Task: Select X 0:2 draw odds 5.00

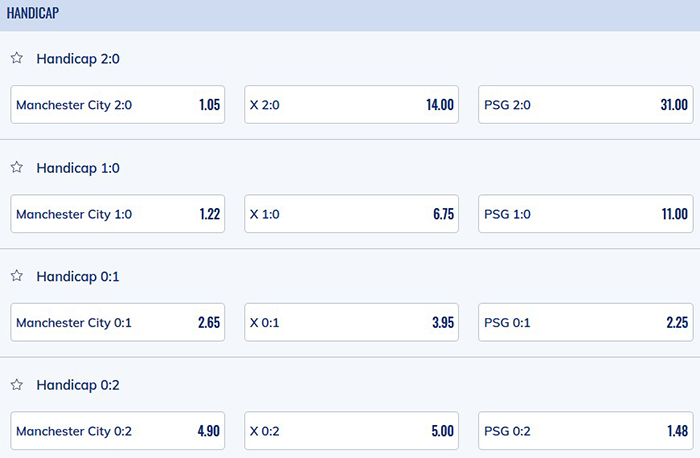Action: 352,431
